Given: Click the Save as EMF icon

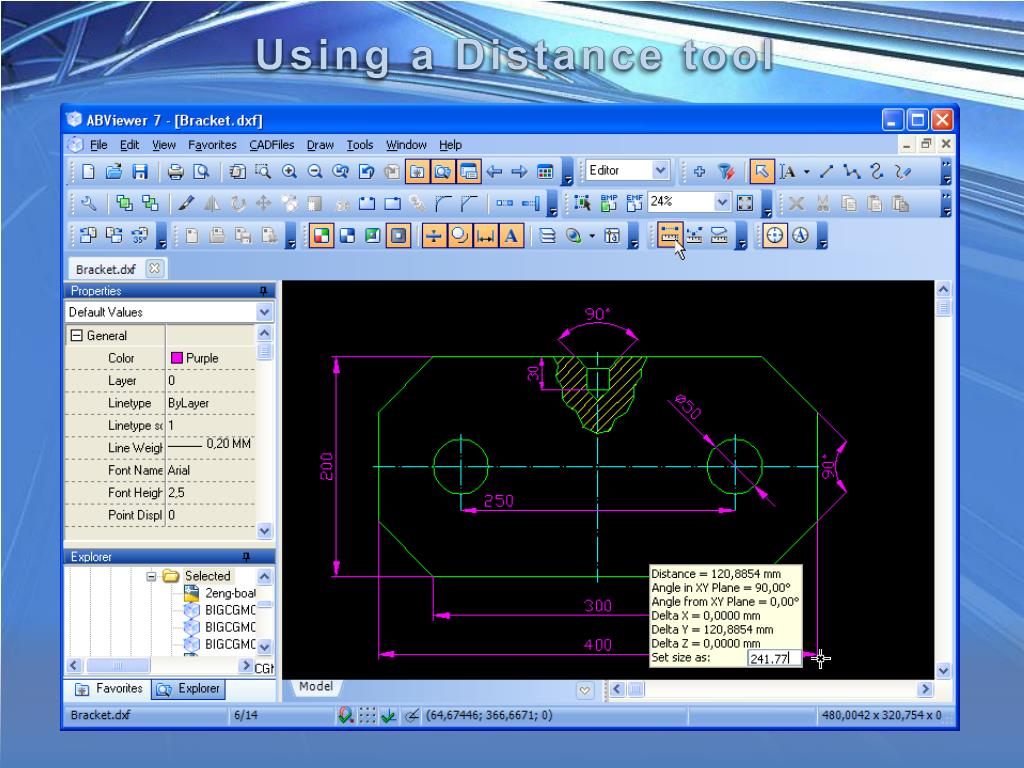Looking at the screenshot, I should (634, 203).
